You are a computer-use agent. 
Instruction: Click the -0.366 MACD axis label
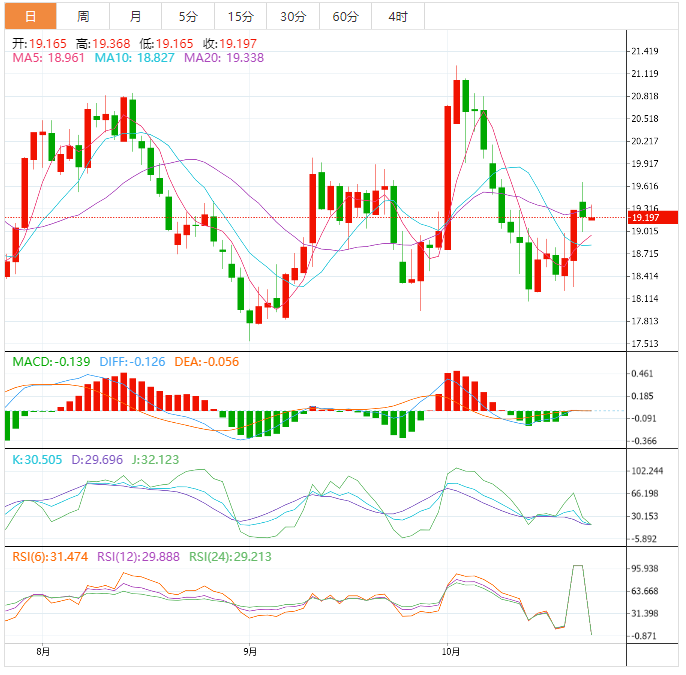[x=644, y=441]
